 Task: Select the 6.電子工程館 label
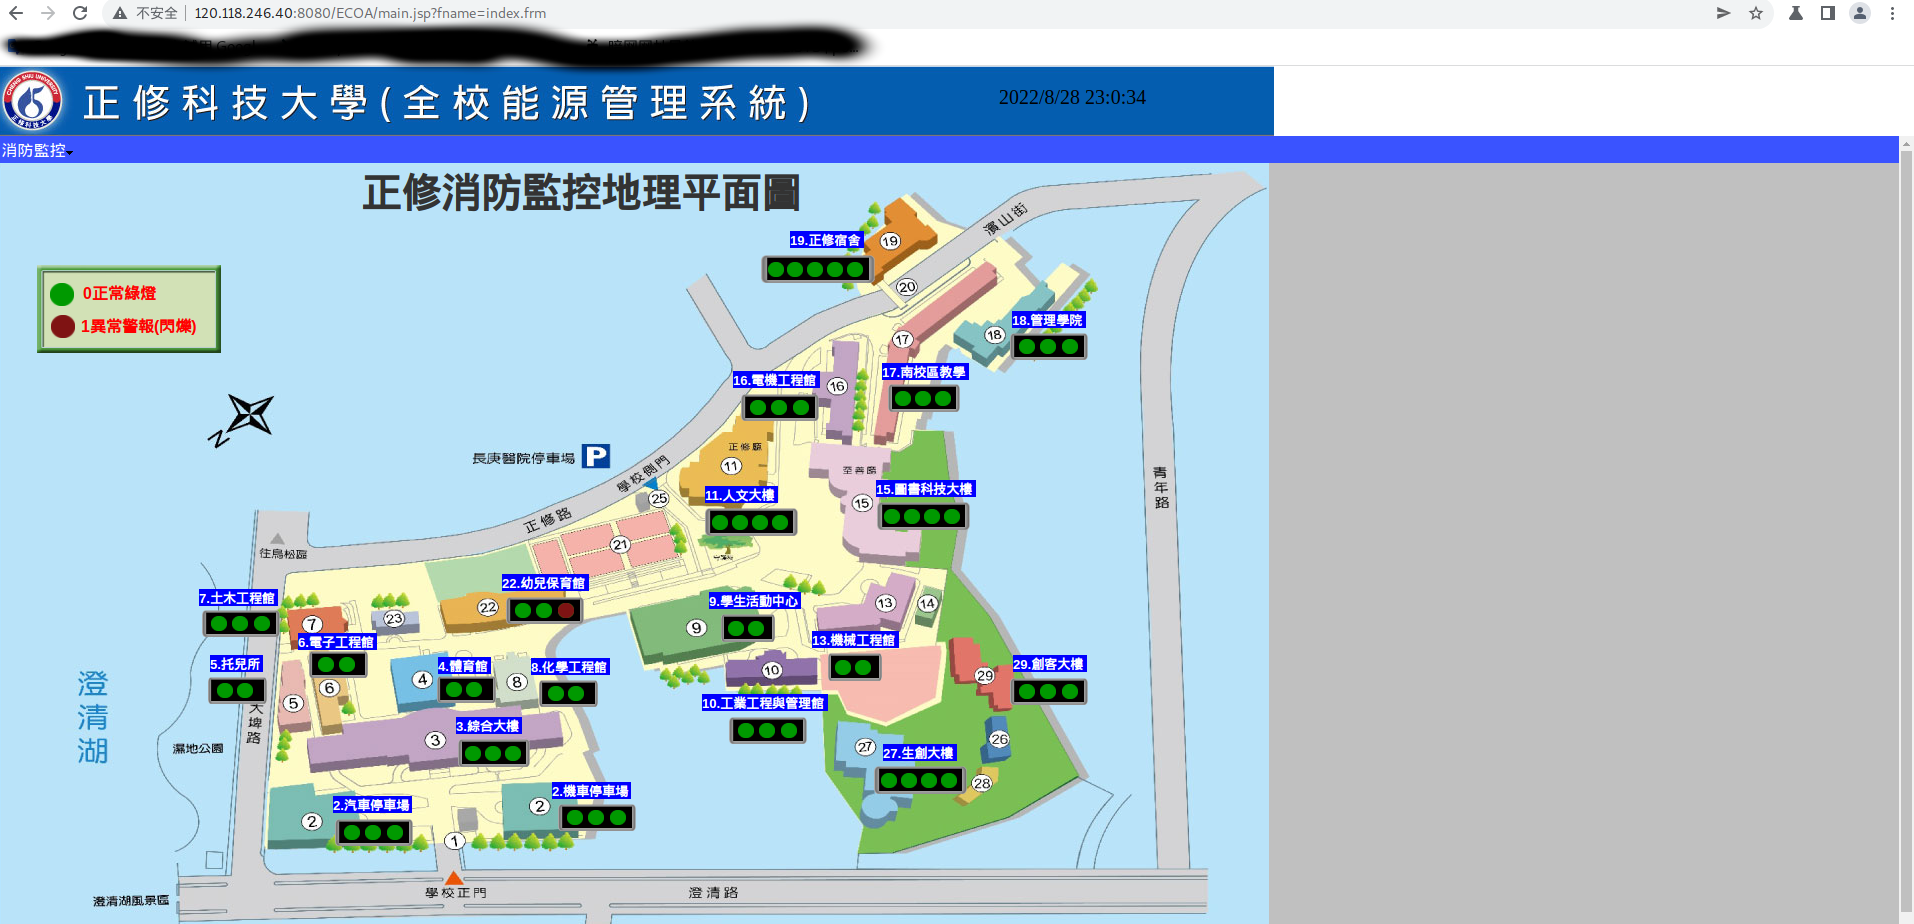(336, 642)
